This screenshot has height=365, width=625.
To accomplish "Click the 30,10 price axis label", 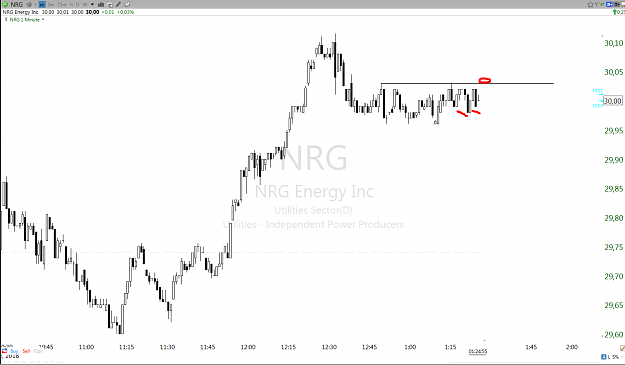I will [x=613, y=43].
